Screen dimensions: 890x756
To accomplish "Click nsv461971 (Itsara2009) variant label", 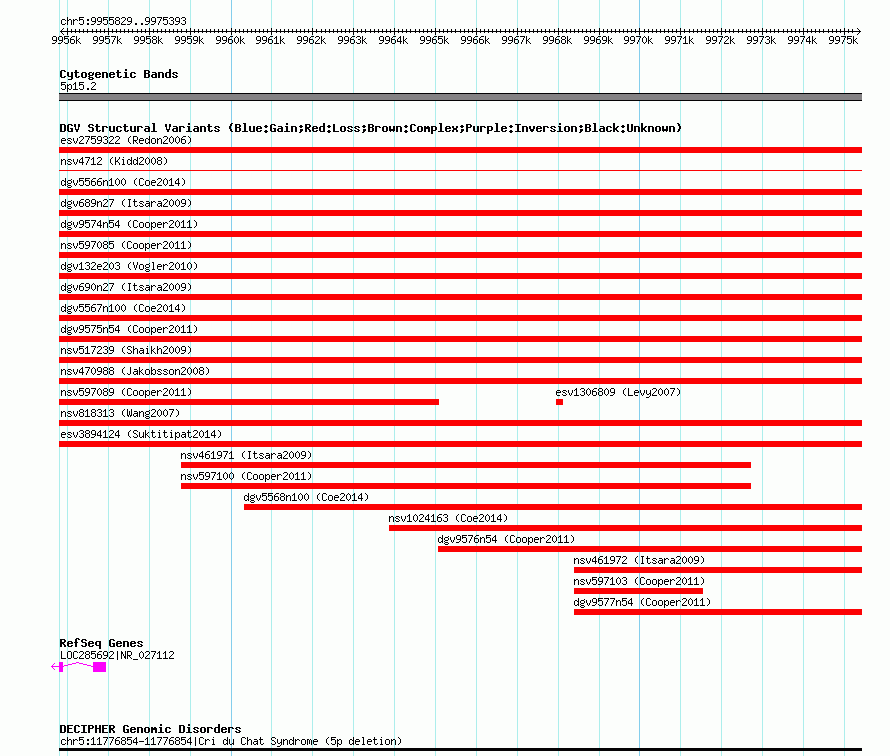I will coord(246,455).
